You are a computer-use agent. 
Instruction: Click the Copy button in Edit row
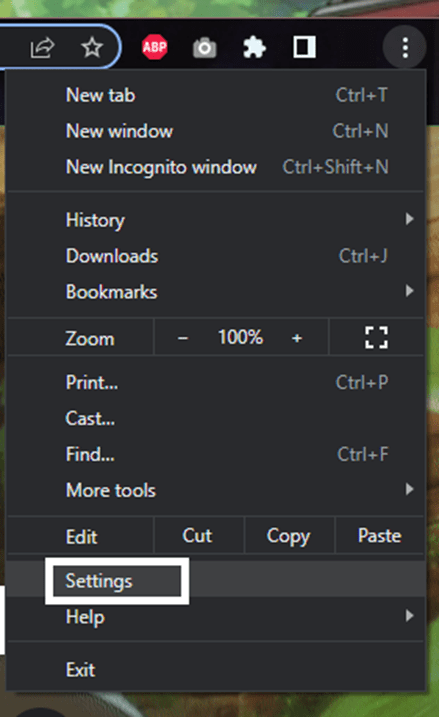point(289,535)
